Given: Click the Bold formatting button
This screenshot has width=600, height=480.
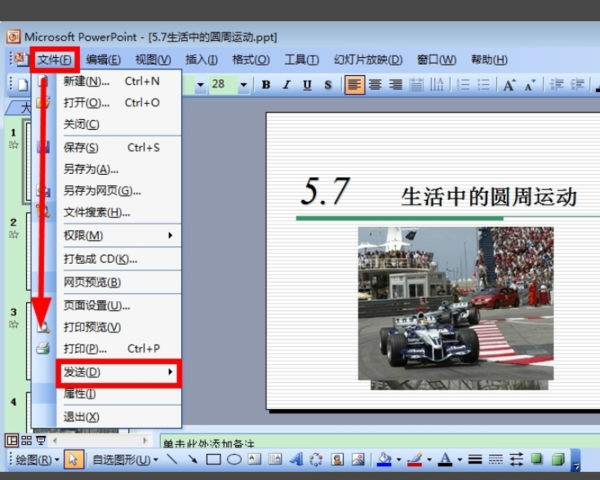Looking at the screenshot, I should pos(266,85).
